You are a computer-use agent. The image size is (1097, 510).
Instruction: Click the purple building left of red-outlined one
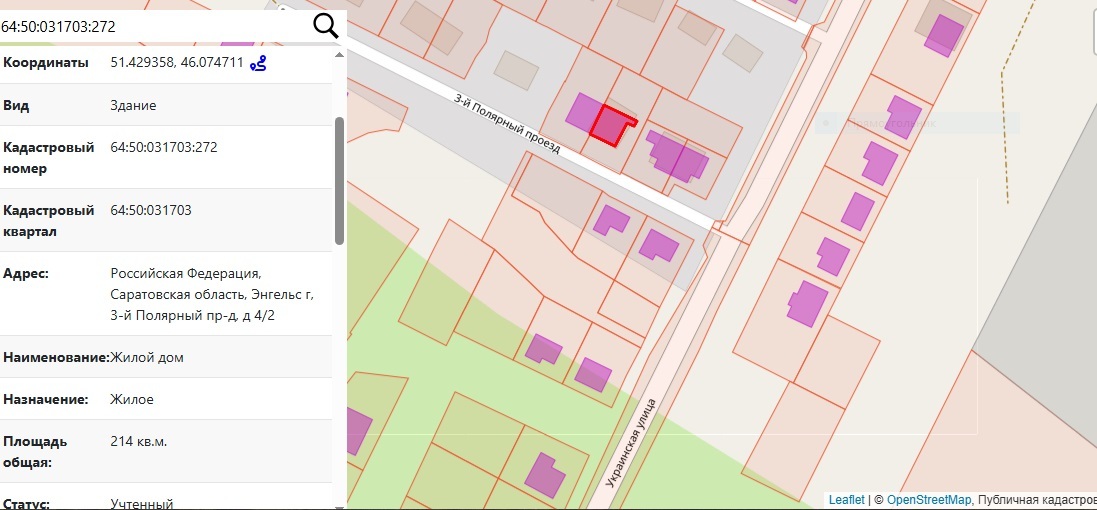[x=583, y=112]
